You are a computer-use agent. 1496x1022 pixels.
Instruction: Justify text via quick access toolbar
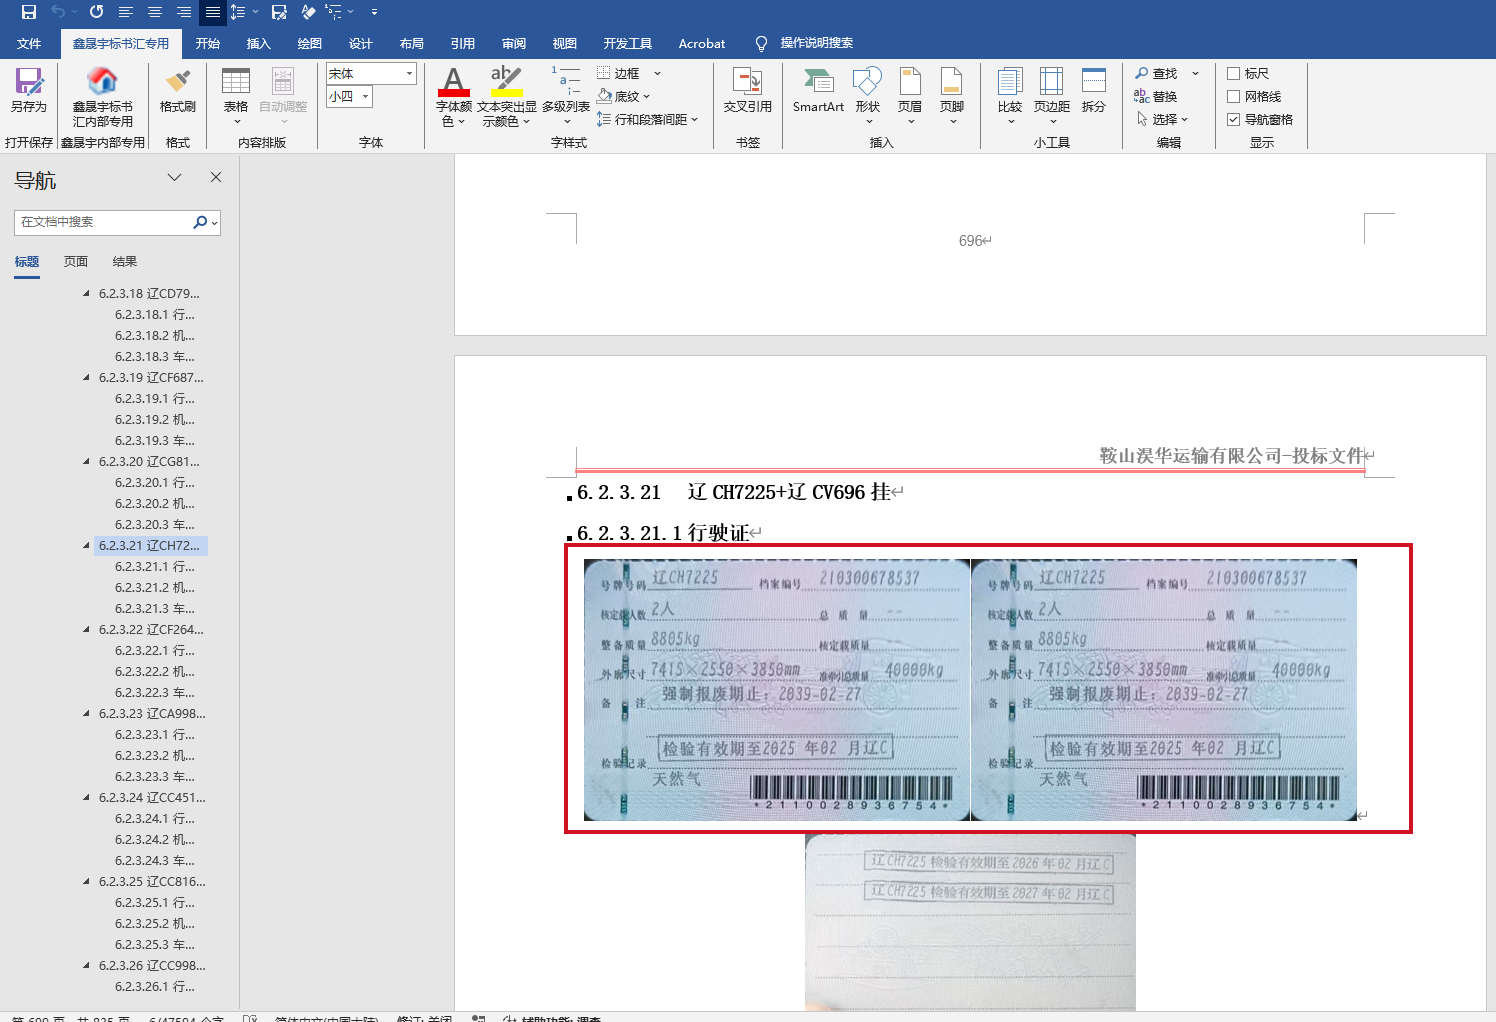coord(212,12)
